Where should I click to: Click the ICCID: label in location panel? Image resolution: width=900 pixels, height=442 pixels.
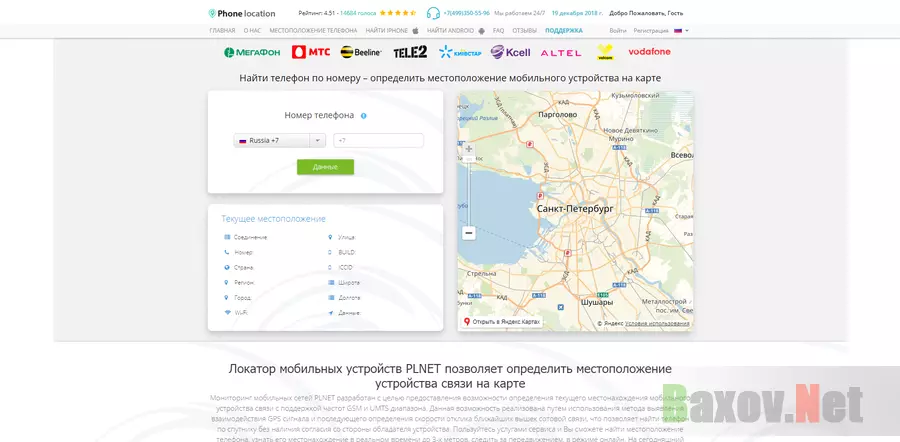click(x=346, y=267)
